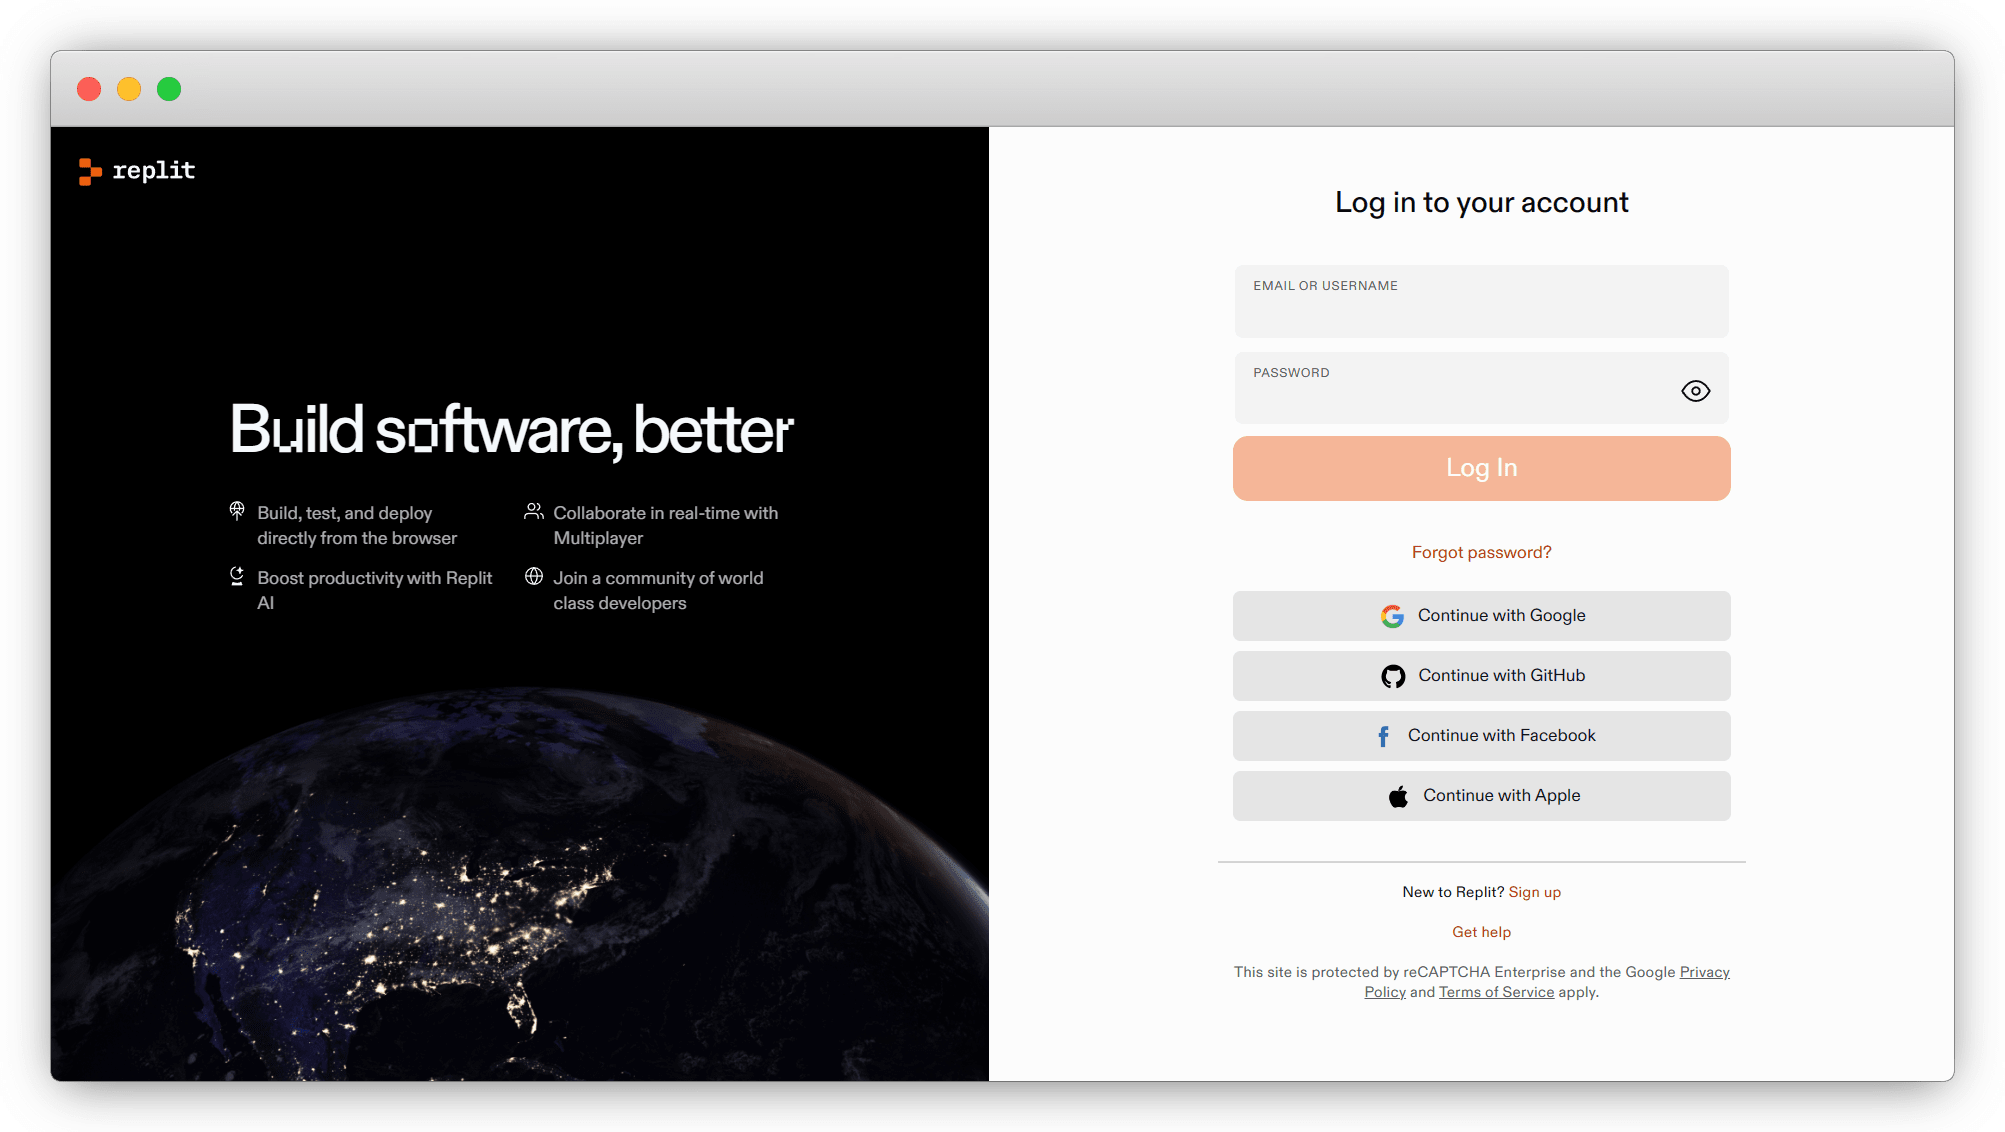Focus the Email or Username field
The width and height of the screenshot is (2005, 1132).
pyautogui.click(x=1480, y=312)
